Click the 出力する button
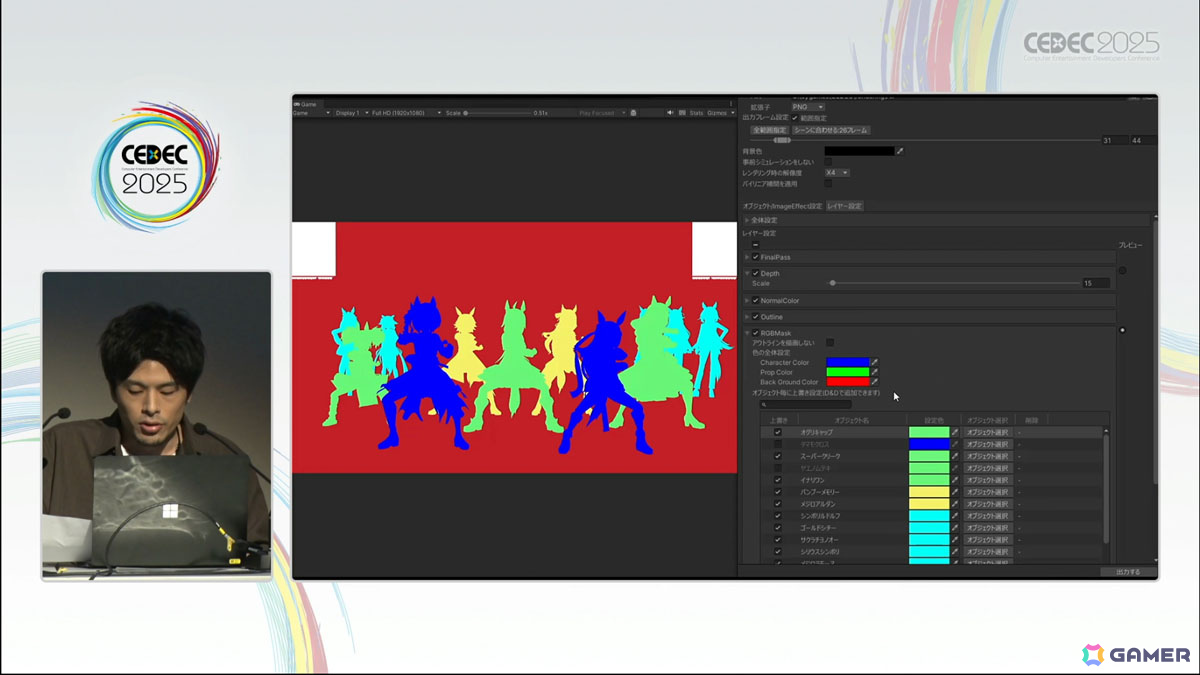This screenshot has width=1200, height=675. 1128,572
